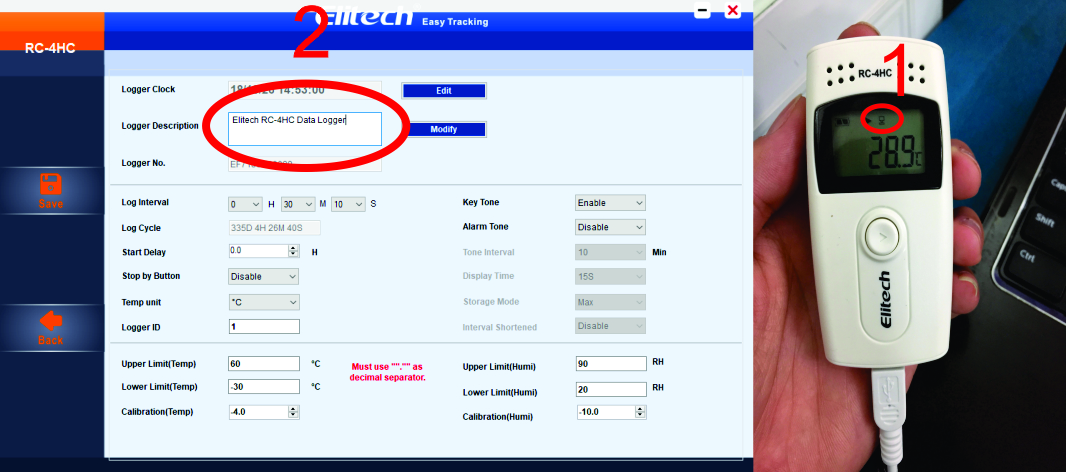Open the Temp unit dropdown
This screenshot has width=1066, height=472.
coord(264,302)
